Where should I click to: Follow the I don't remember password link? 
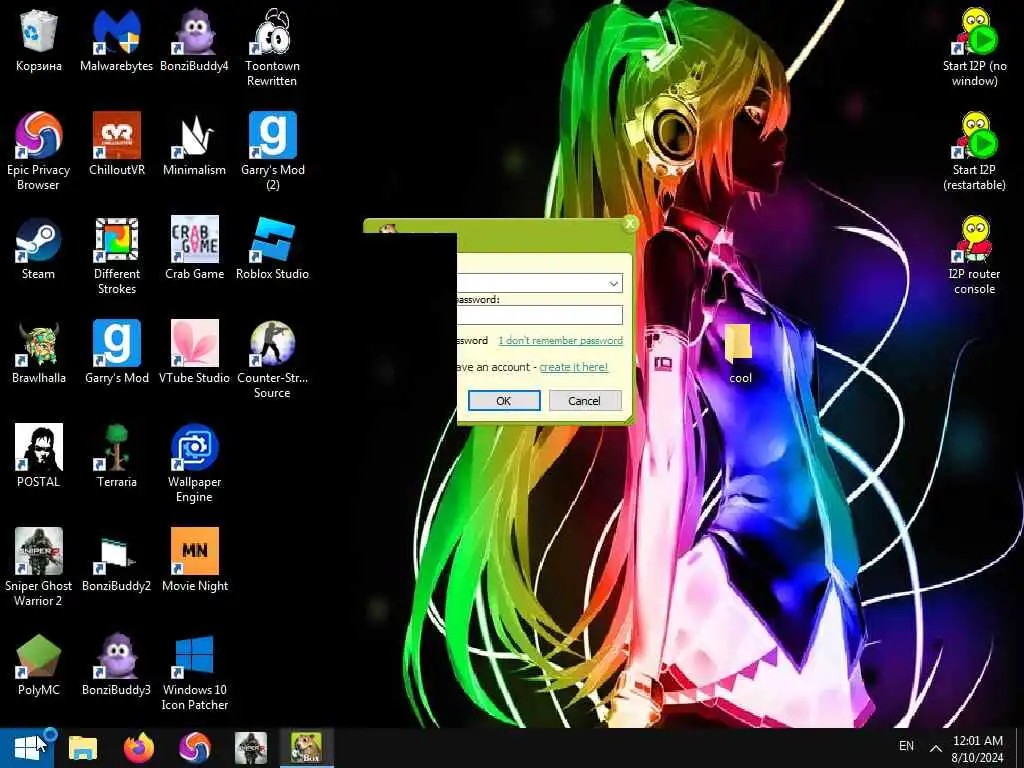click(x=560, y=340)
